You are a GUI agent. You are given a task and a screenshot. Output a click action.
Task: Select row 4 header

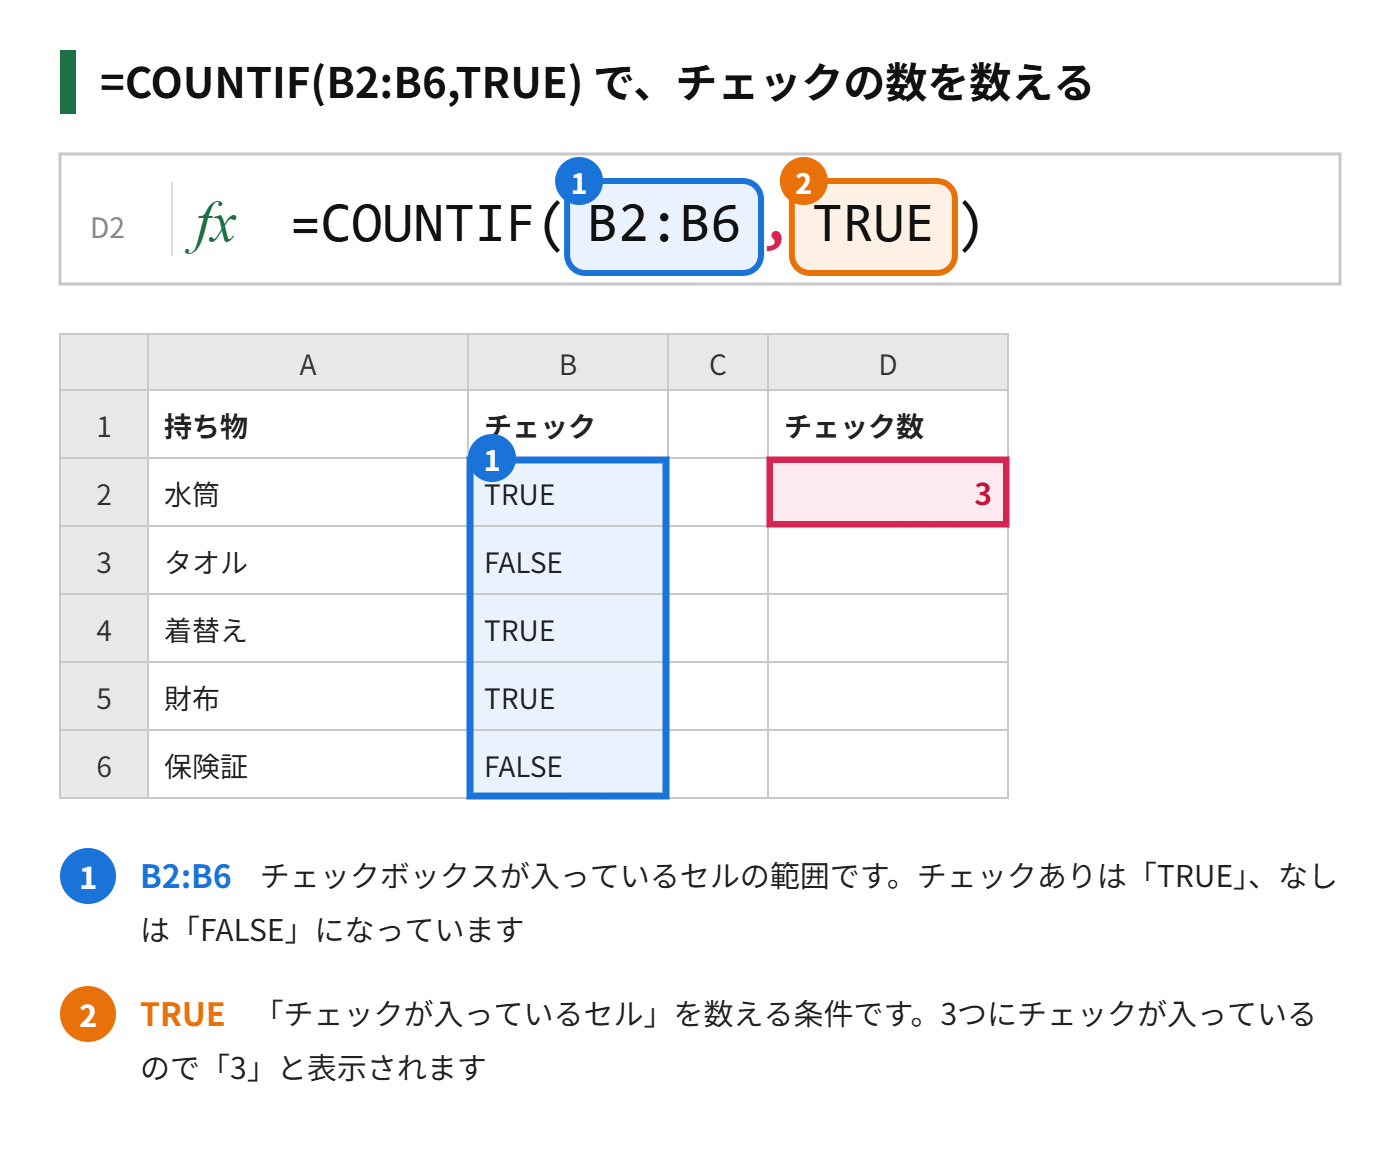click(104, 629)
